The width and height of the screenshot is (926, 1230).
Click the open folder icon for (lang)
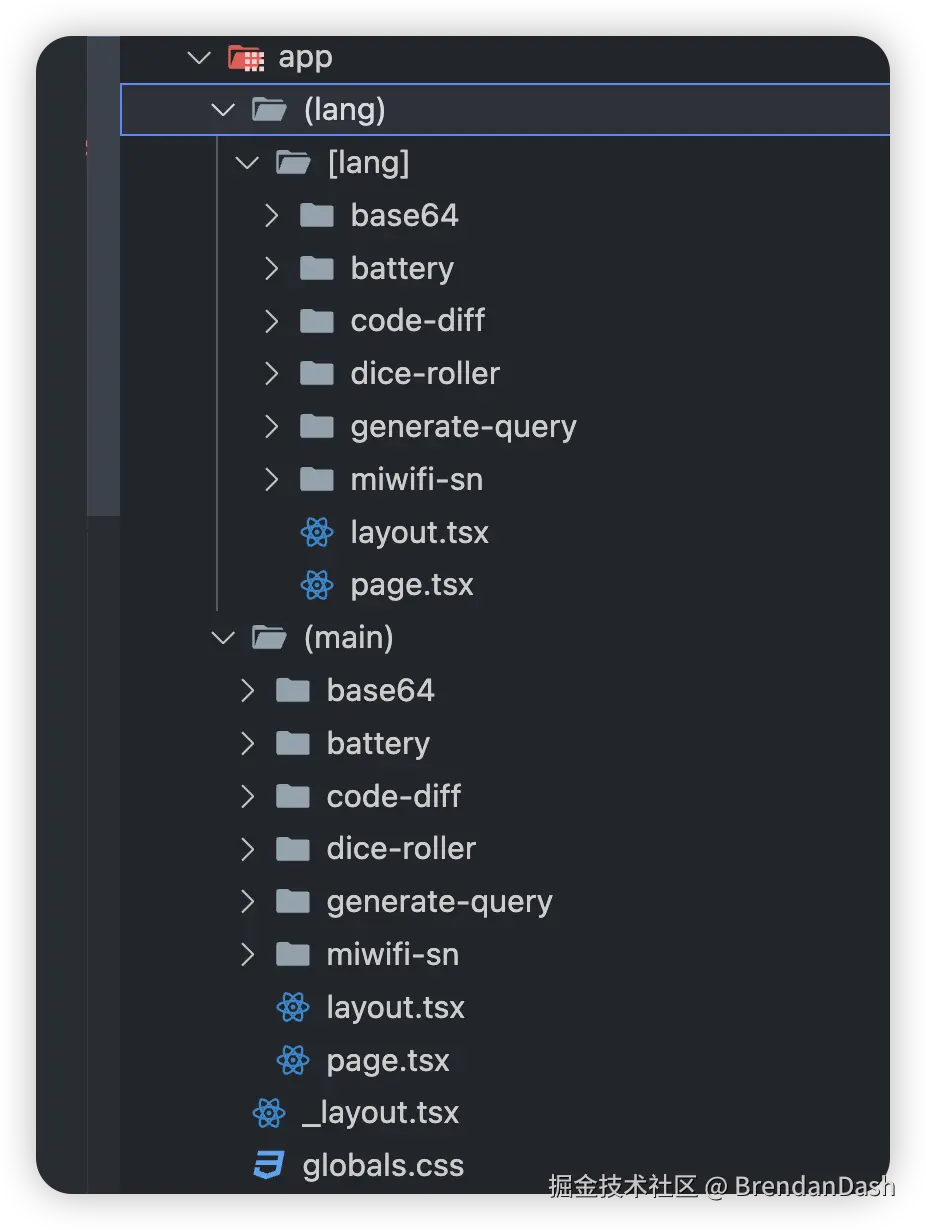coord(270,110)
